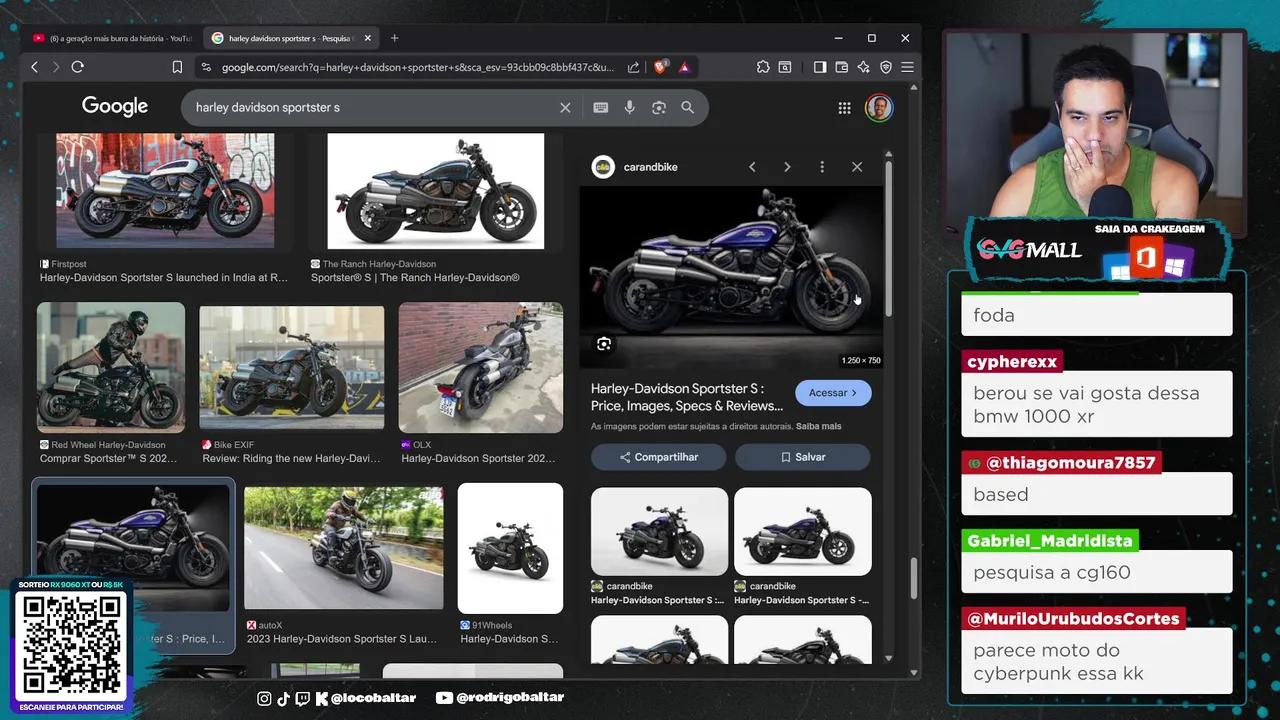Click the main results page scrollbar
The height and width of the screenshot is (720, 1280).
pyautogui.click(x=914, y=580)
